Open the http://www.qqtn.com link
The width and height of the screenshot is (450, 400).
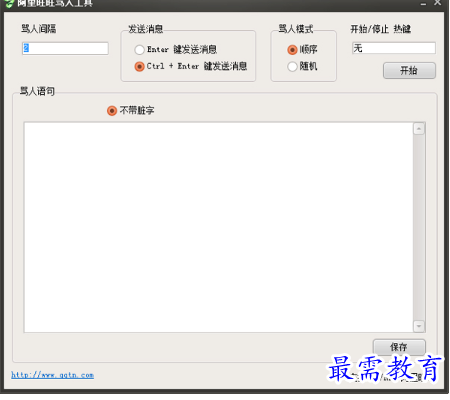(53, 375)
